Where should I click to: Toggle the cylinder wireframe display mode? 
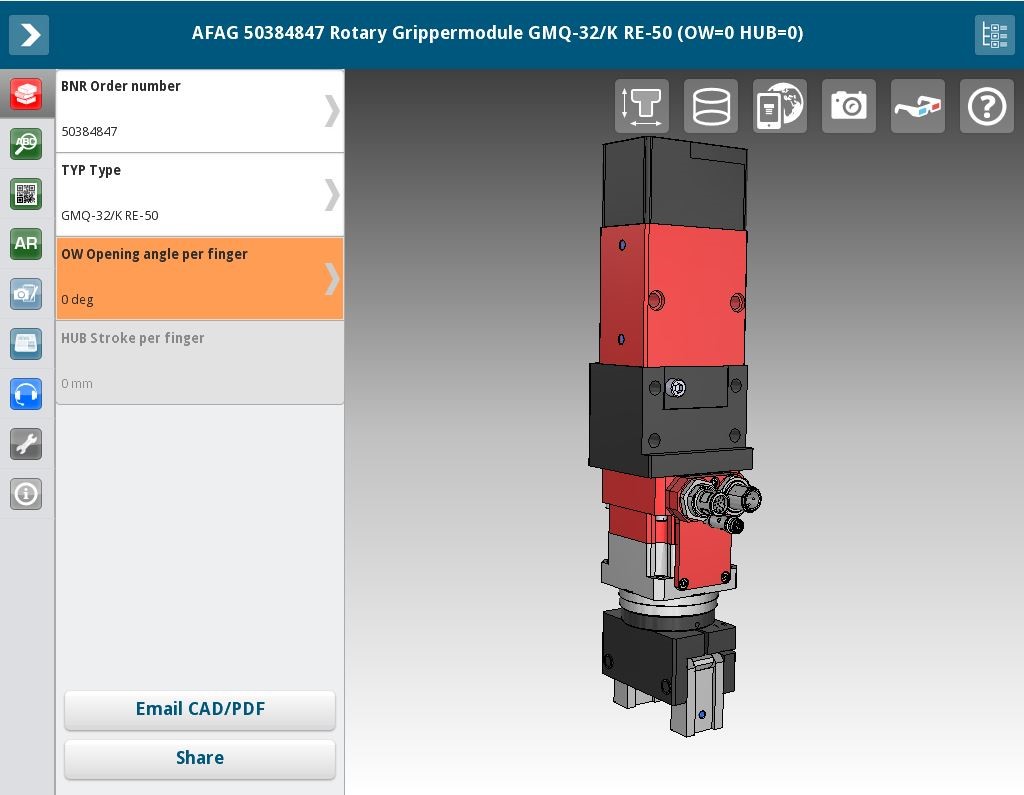click(711, 106)
